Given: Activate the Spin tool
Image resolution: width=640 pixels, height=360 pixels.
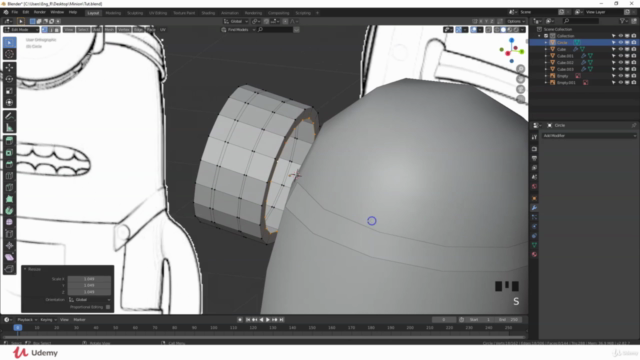Looking at the screenshot, I should (x=9, y=211).
